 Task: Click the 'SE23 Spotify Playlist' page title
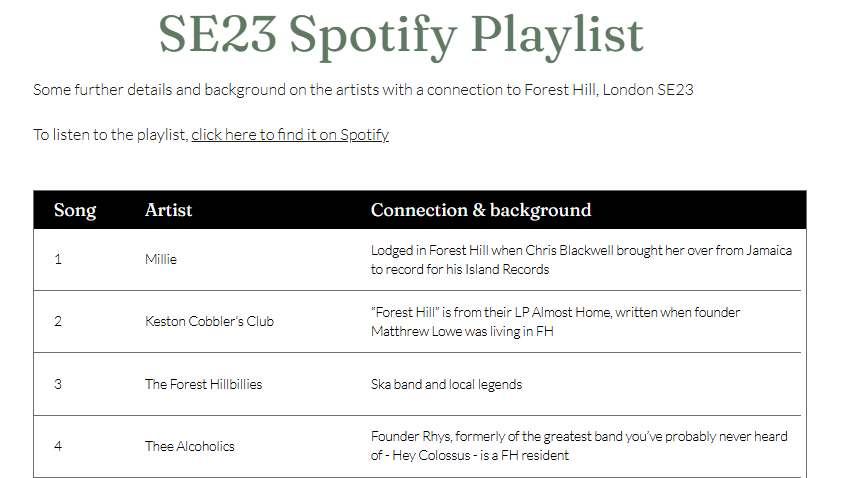[x=401, y=35]
